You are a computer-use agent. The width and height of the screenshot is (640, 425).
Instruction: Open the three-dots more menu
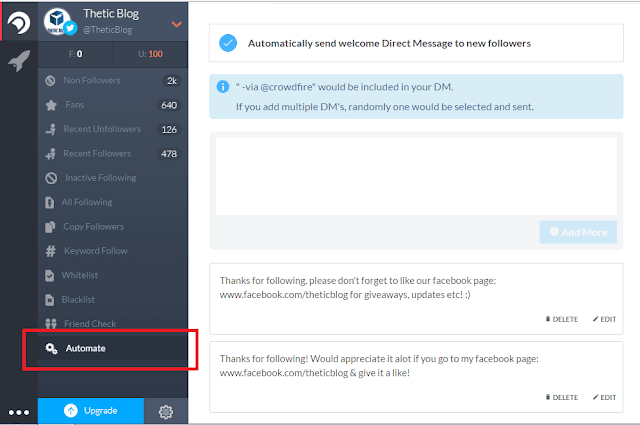pyautogui.click(x=19, y=412)
